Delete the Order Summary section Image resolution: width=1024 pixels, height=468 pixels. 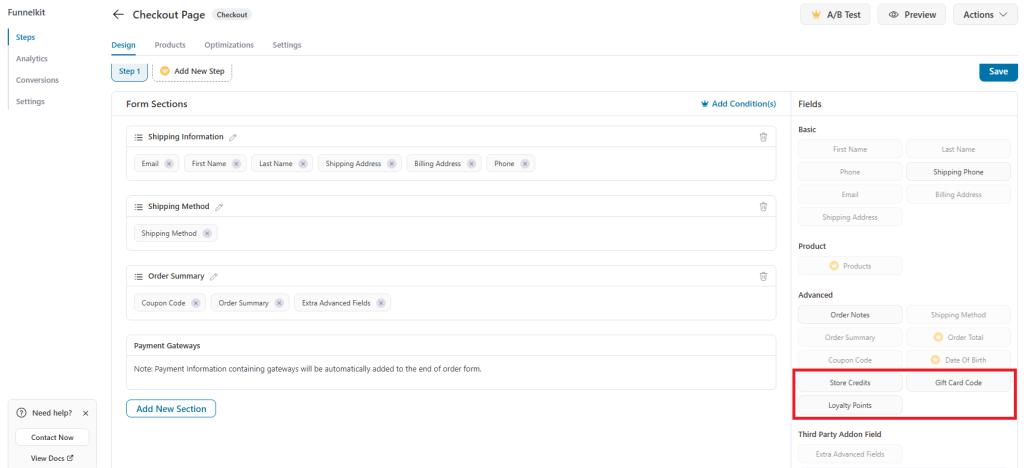click(x=763, y=276)
